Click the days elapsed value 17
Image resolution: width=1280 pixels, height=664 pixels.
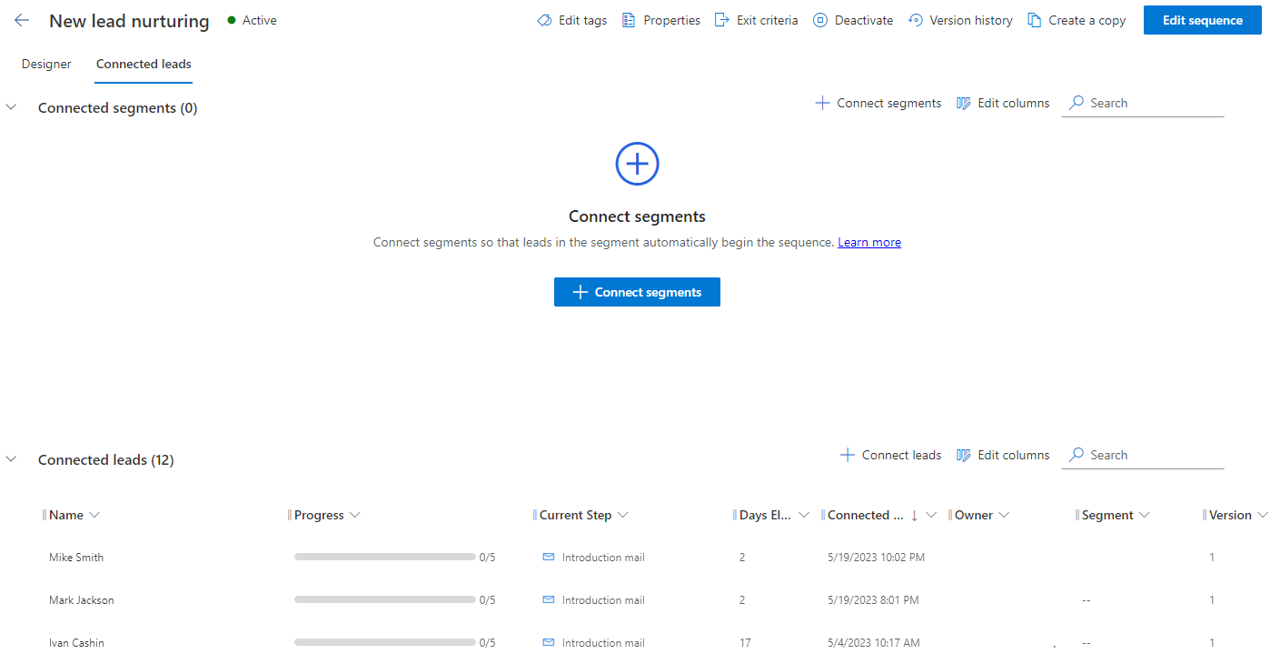point(744,643)
